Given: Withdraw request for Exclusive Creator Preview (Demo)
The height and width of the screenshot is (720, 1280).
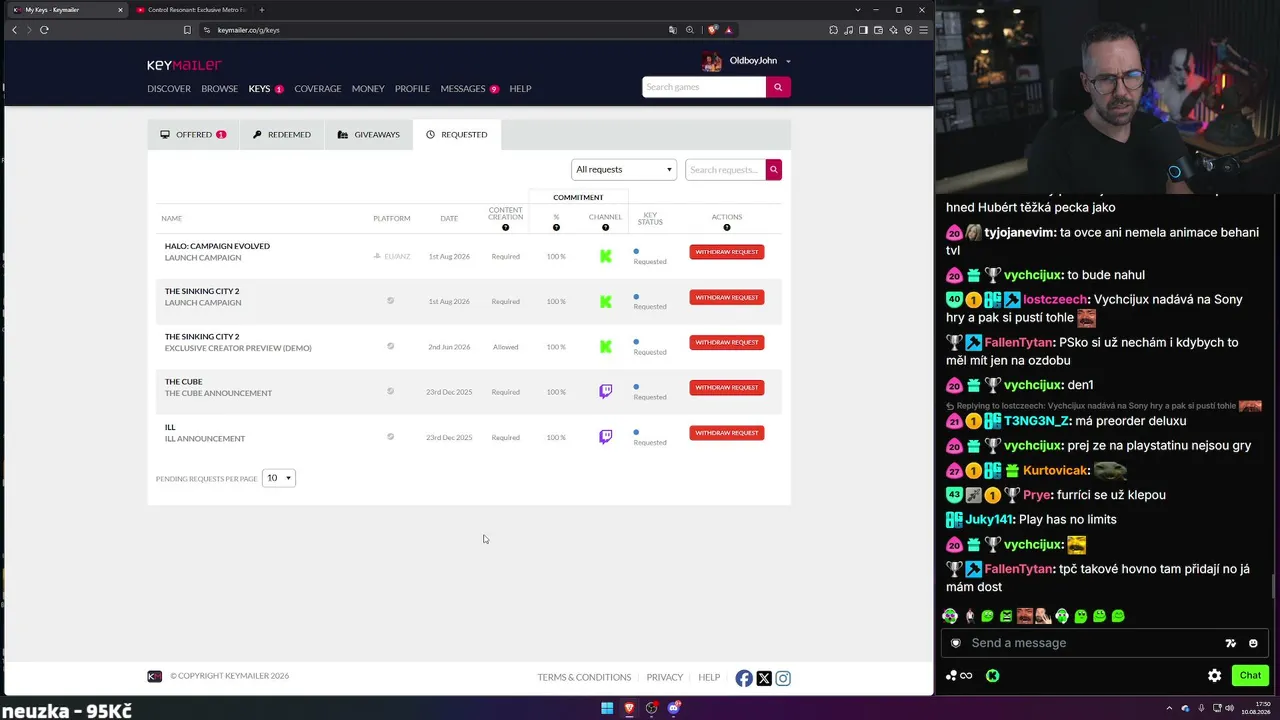Looking at the screenshot, I should click(727, 342).
